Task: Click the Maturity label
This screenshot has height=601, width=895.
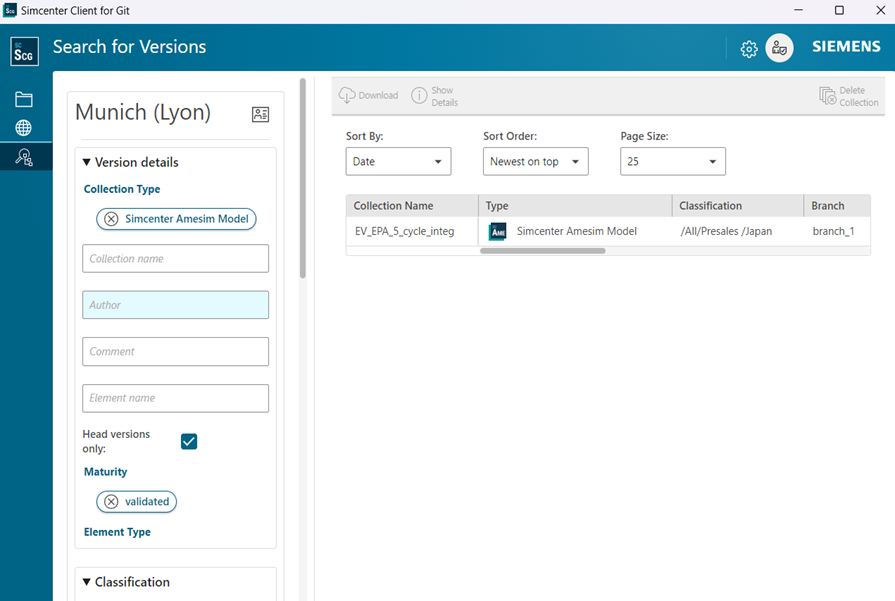Action: pos(106,472)
